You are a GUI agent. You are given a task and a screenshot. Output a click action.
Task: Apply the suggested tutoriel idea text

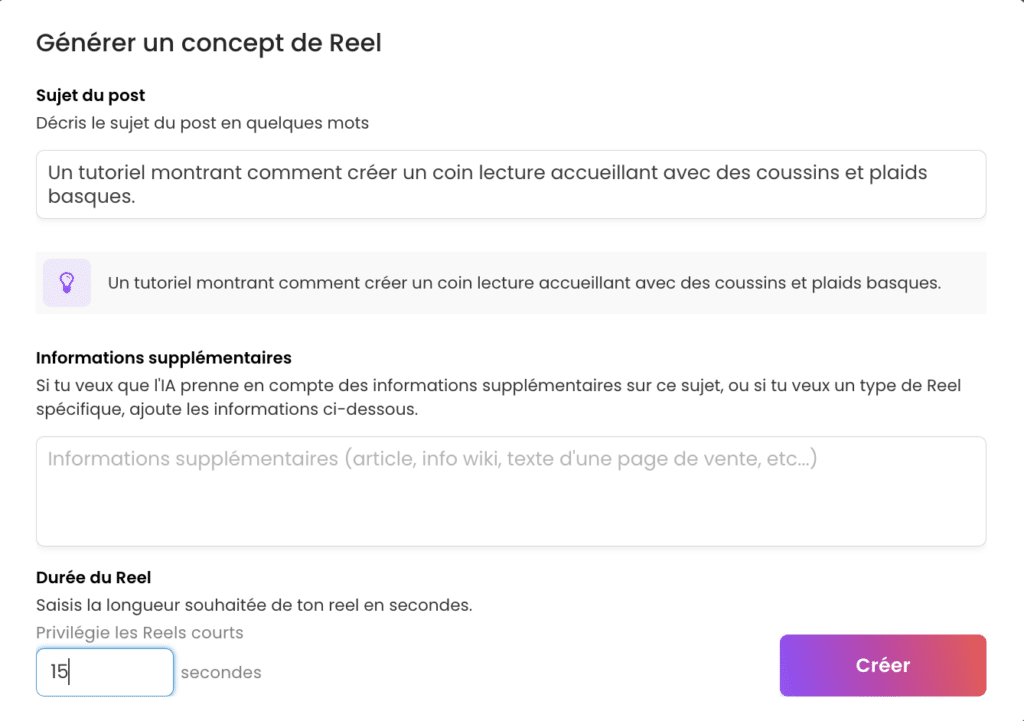pos(524,283)
